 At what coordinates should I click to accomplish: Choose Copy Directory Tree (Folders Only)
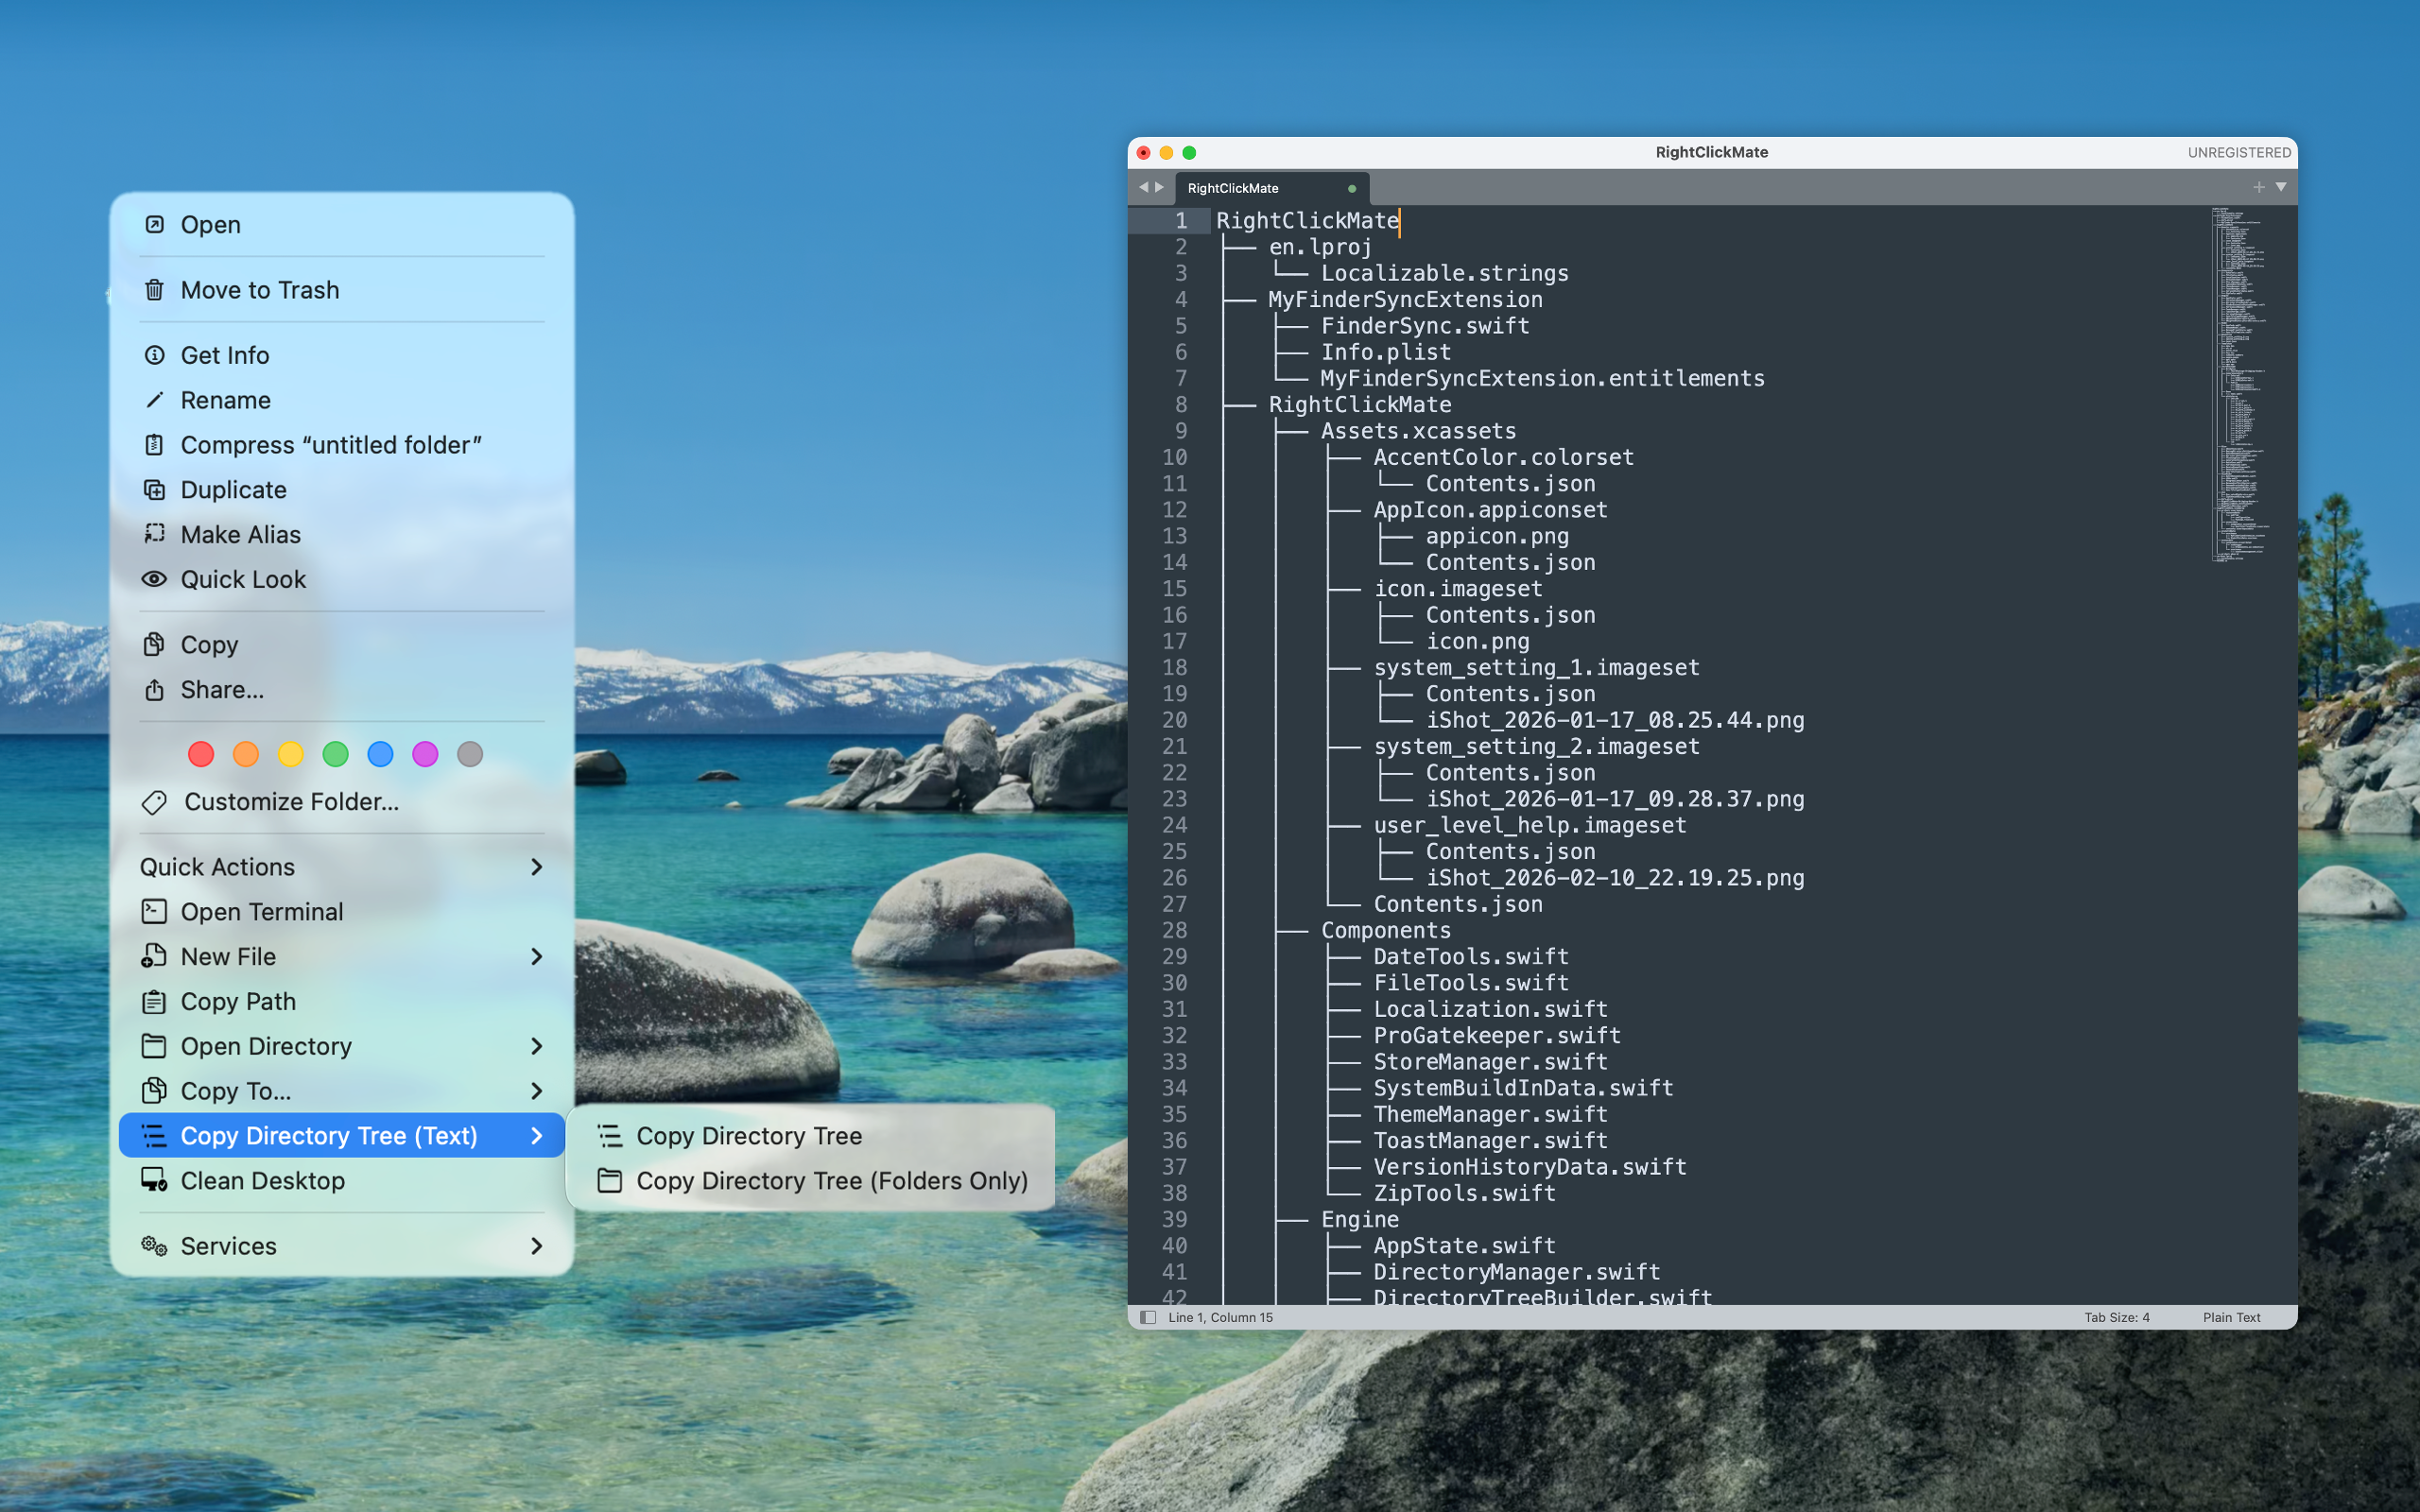coord(811,1180)
